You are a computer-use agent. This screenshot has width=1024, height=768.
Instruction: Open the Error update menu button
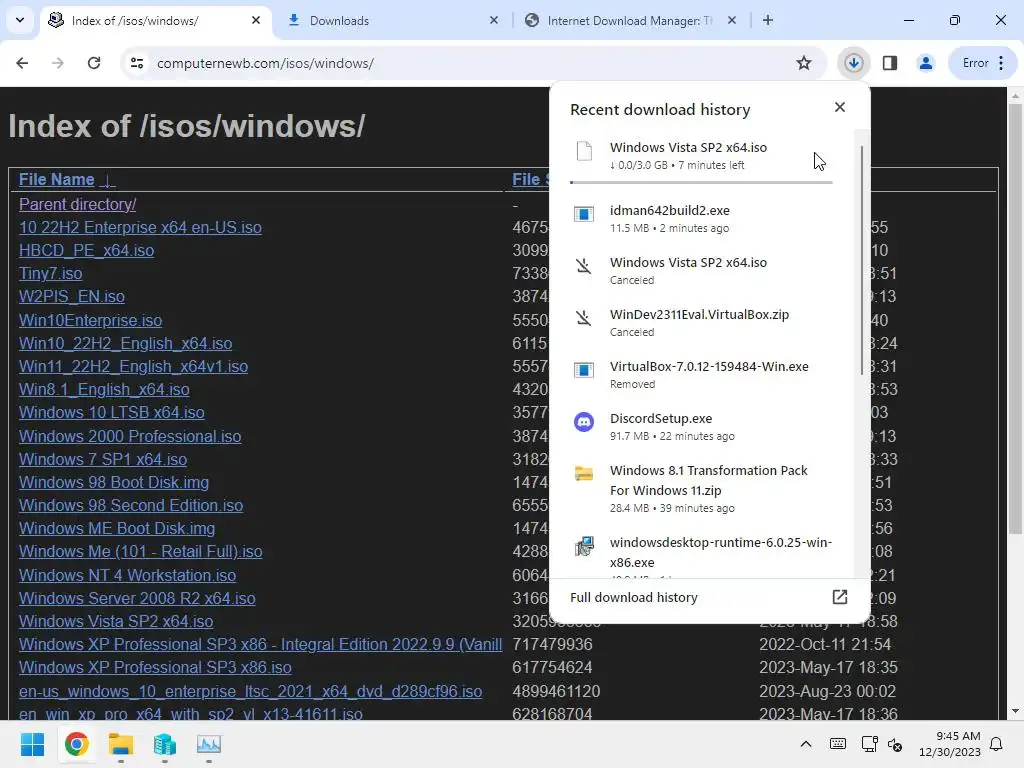[x=983, y=63]
